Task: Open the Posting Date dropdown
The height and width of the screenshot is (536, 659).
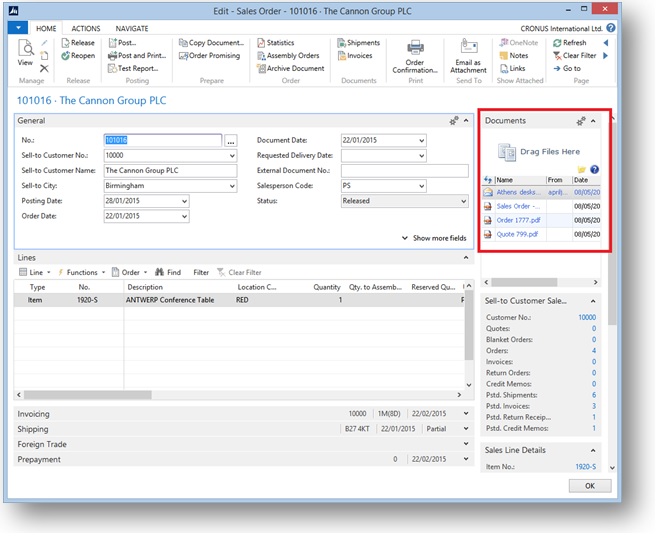Action: (x=184, y=201)
